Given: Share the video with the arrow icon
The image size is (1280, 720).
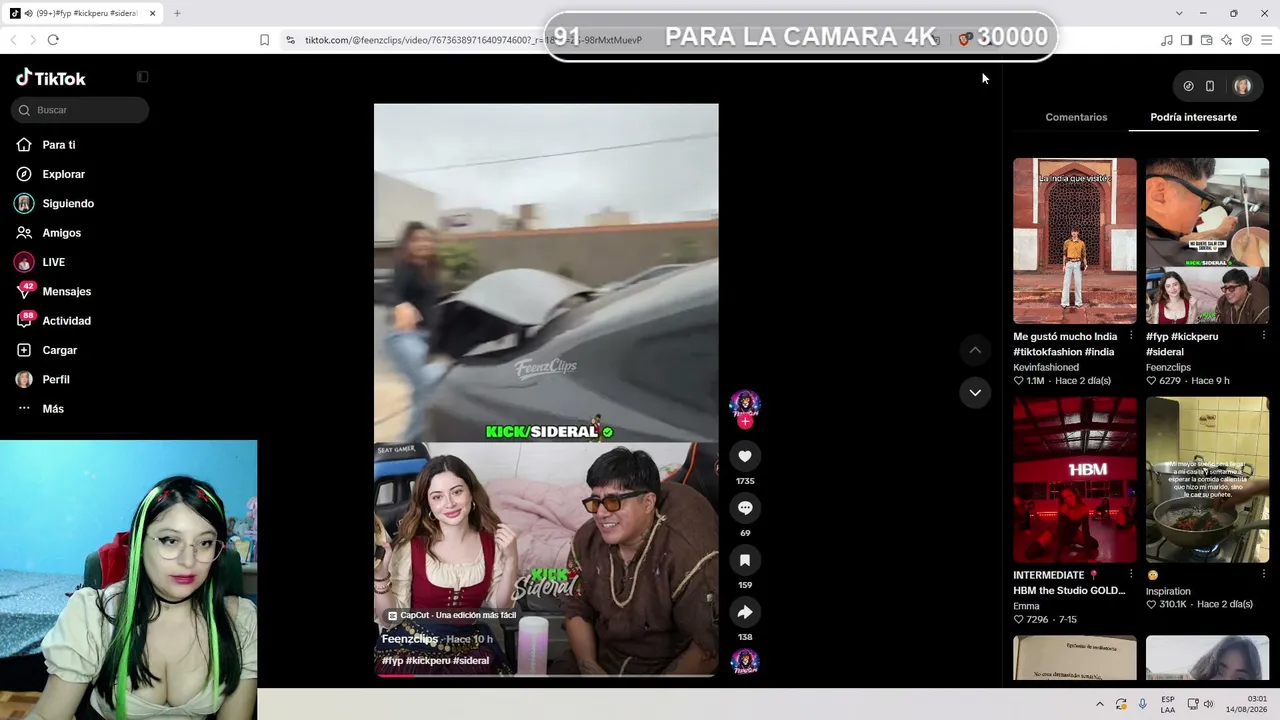Looking at the screenshot, I should (745, 612).
